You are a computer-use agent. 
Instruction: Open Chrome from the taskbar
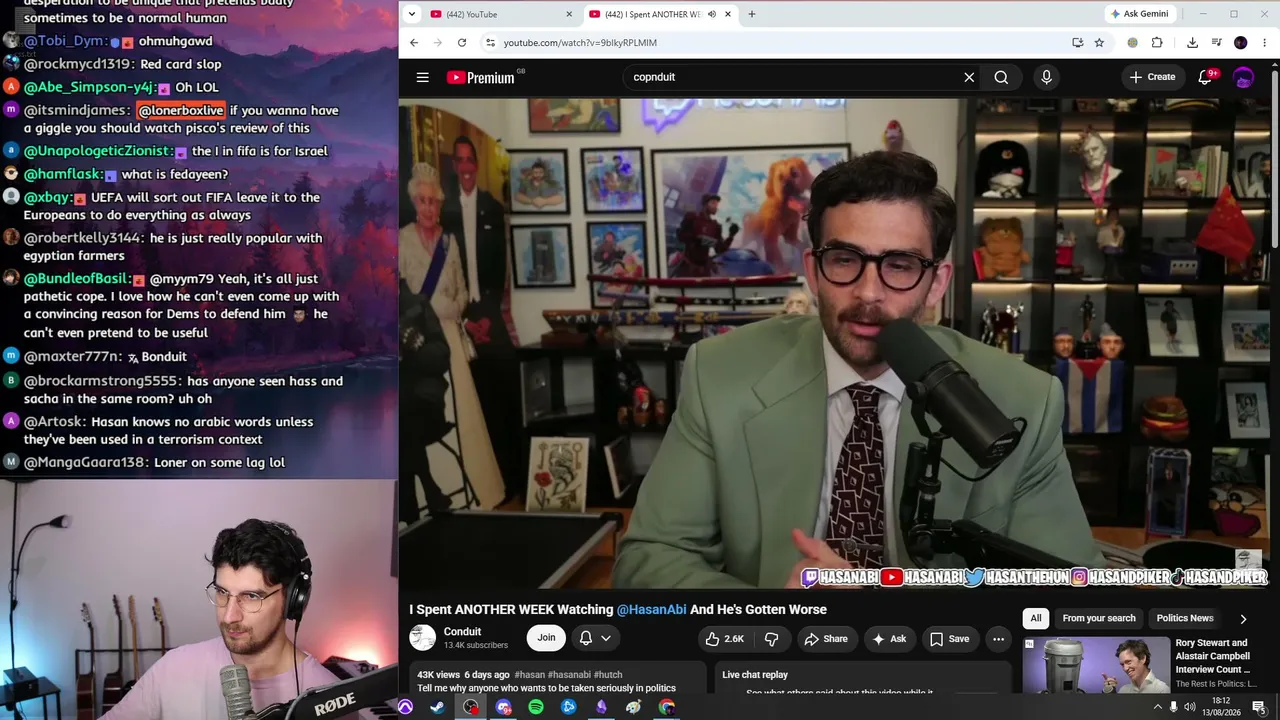click(x=667, y=707)
